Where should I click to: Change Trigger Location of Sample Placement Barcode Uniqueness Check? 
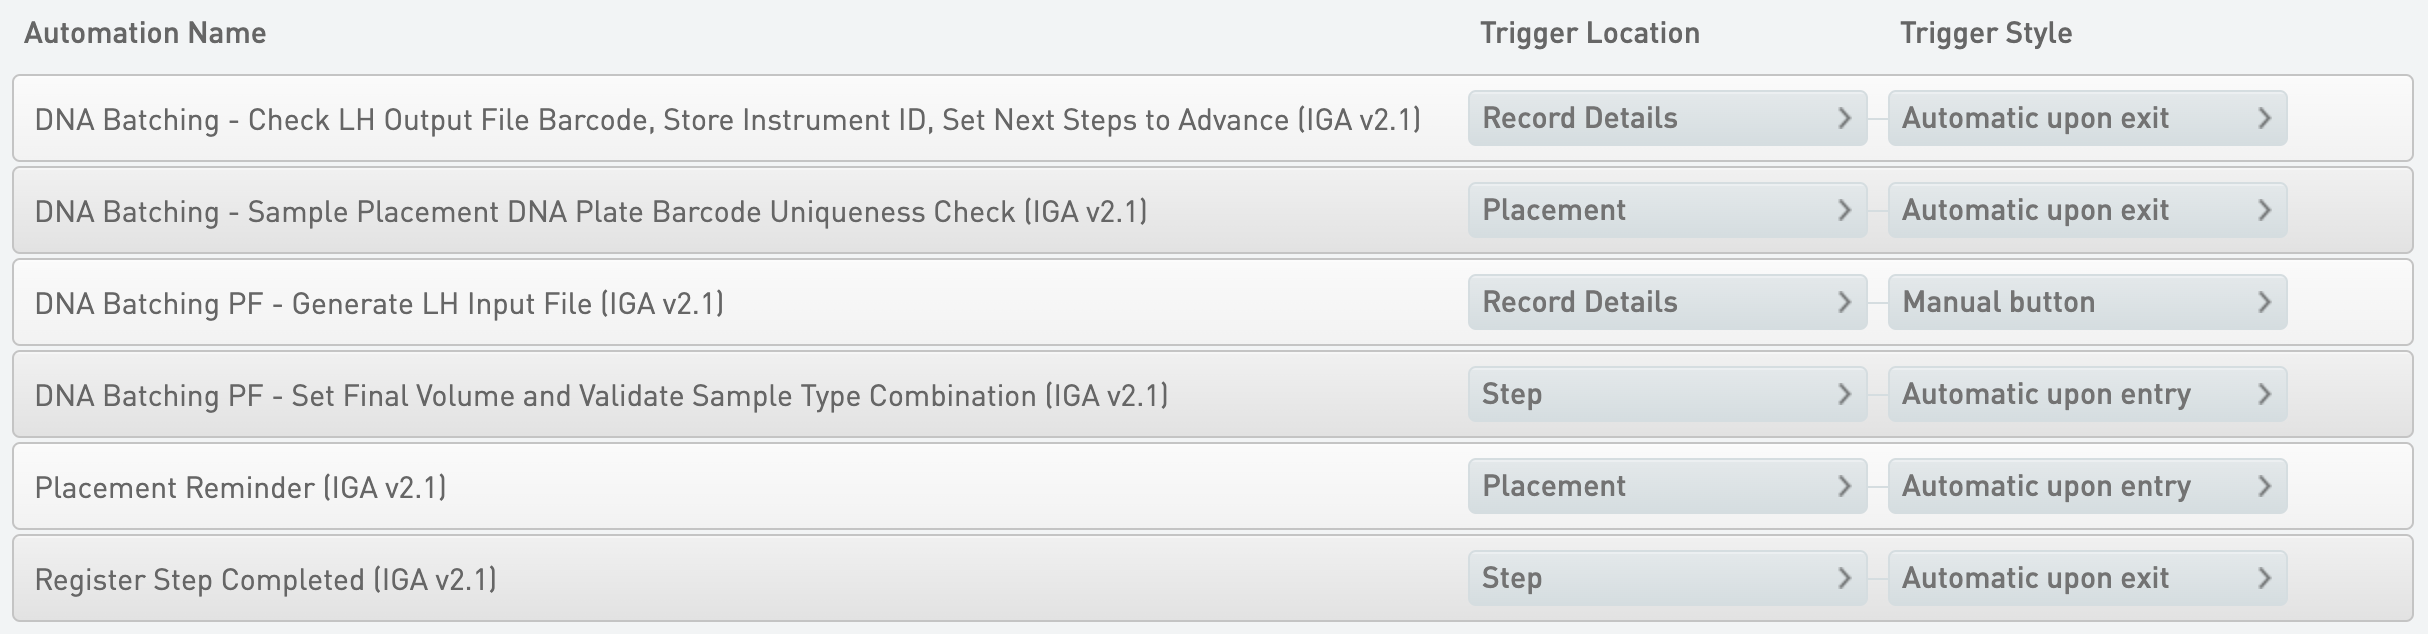click(1666, 210)
